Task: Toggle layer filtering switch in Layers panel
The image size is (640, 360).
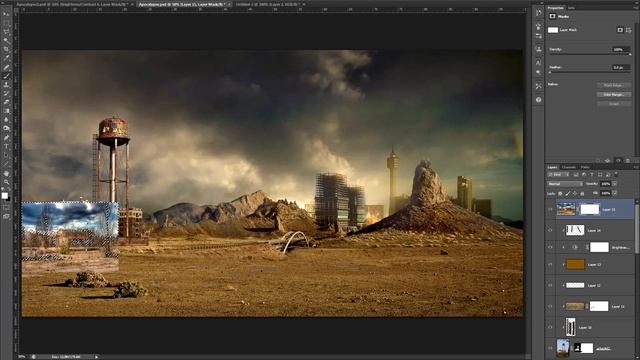Action: pyautogui.click(x=616, y=174)
